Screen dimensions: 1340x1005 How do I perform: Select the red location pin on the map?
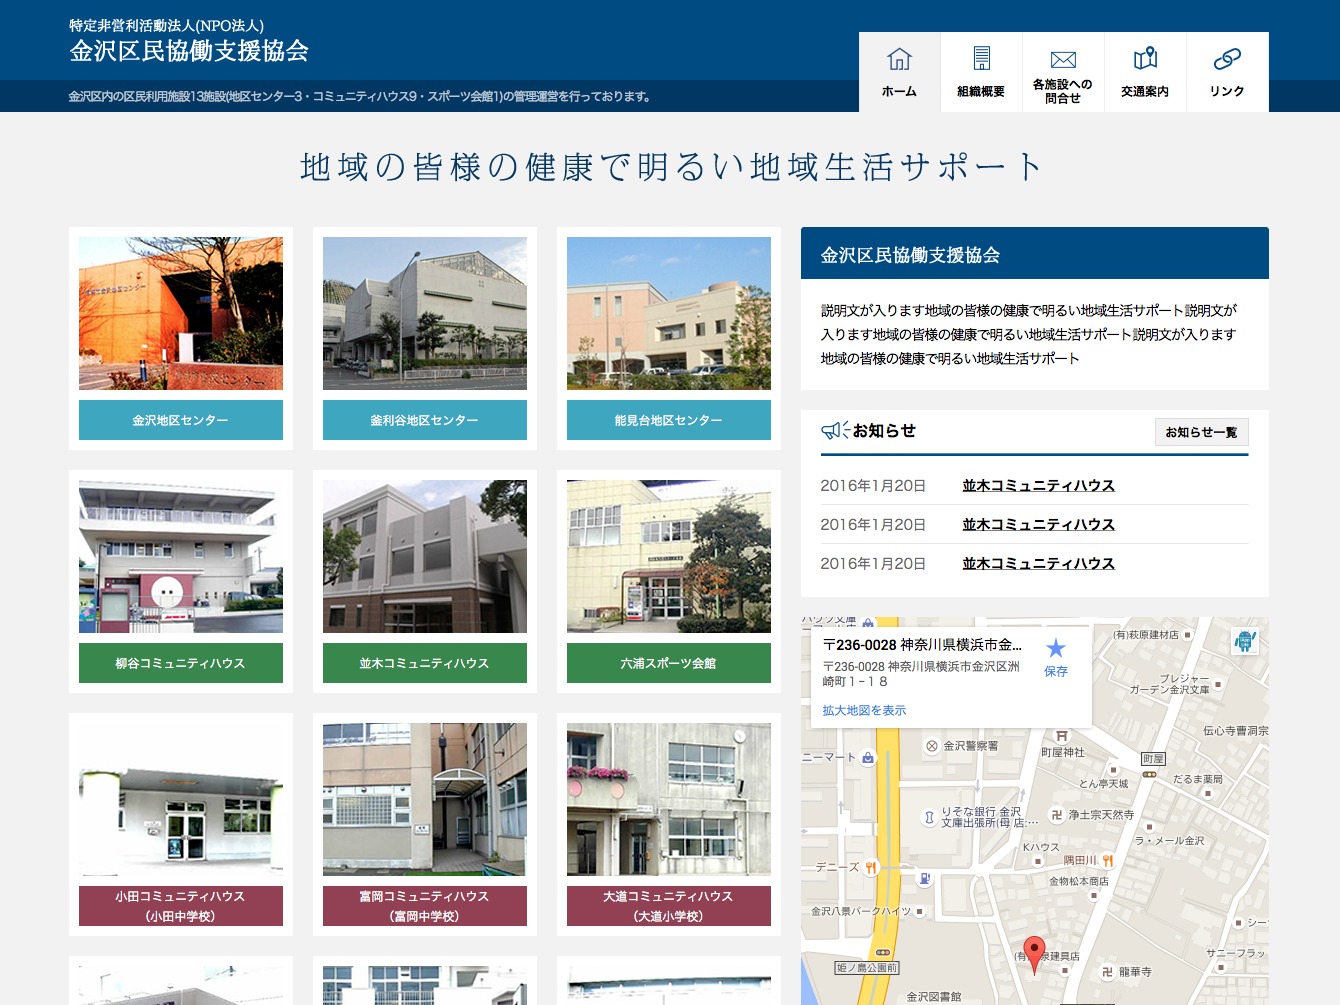[1034, 955]
